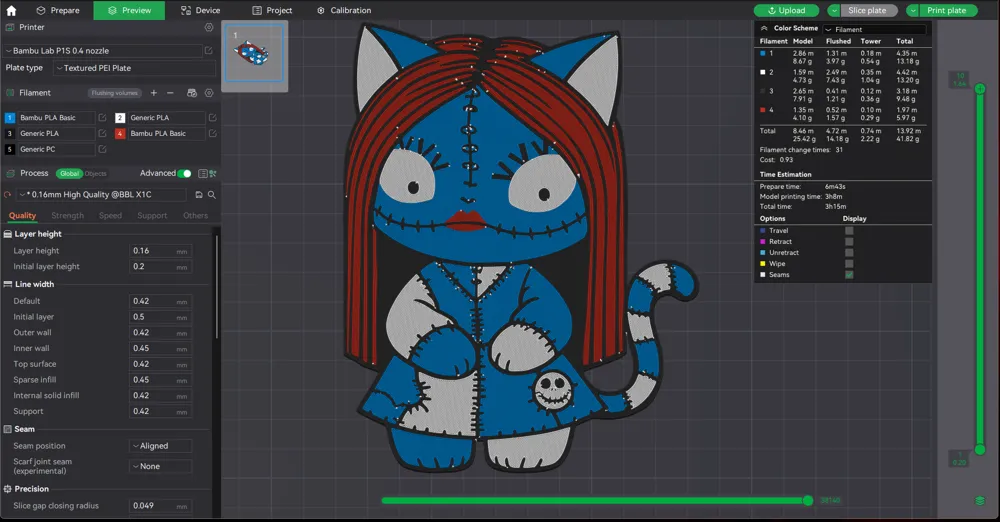Compare process presets icon
The height and width of the screenshot is (522, 1000).
pyautogui.click(x=213, y=174)
